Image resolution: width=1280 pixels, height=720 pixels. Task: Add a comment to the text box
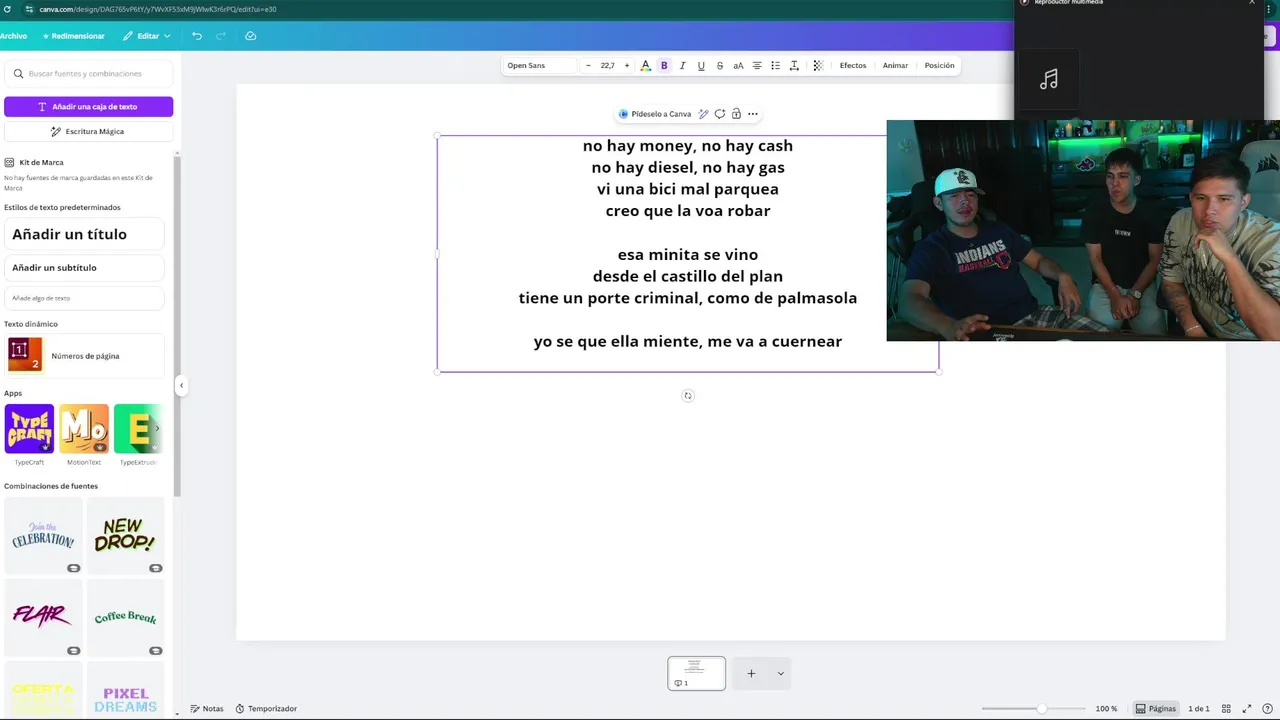pos(719,114)
